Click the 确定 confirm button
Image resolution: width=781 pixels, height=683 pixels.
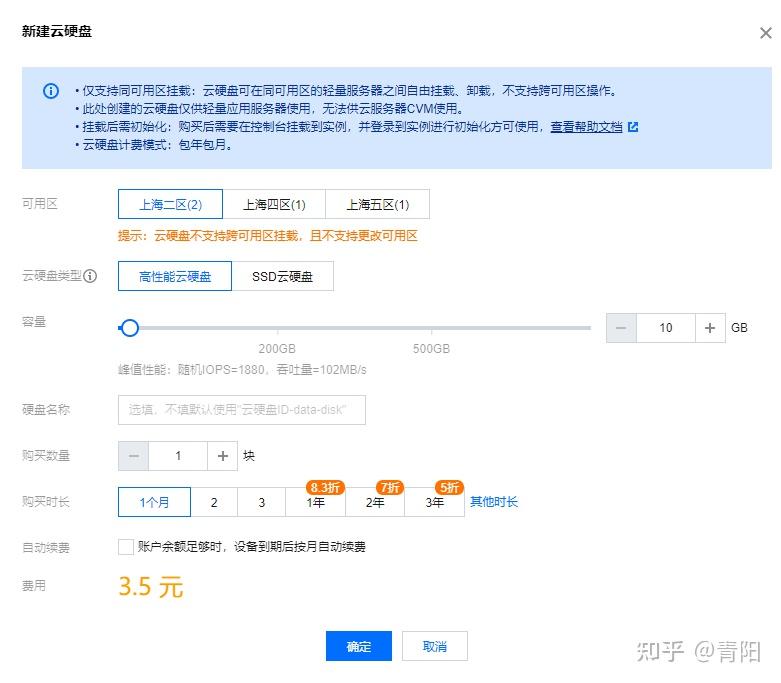point(359,646)
